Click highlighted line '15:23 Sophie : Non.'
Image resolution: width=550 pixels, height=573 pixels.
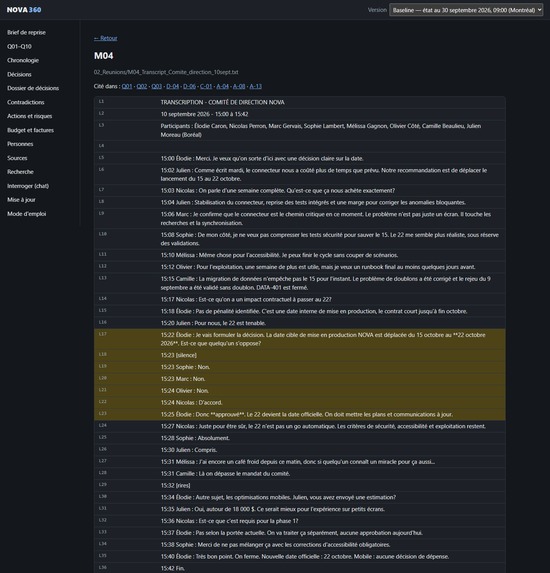(300, 367)
